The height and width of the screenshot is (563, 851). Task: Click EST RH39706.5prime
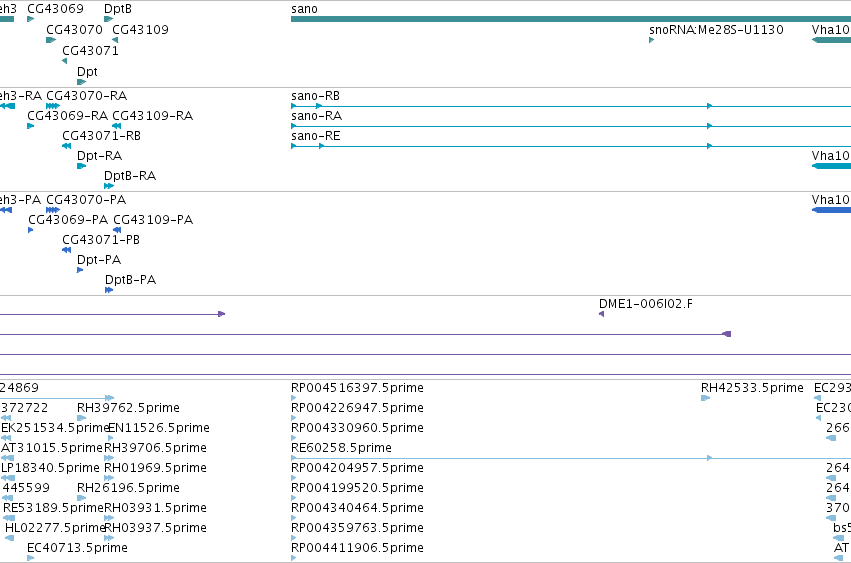[155, 448]
